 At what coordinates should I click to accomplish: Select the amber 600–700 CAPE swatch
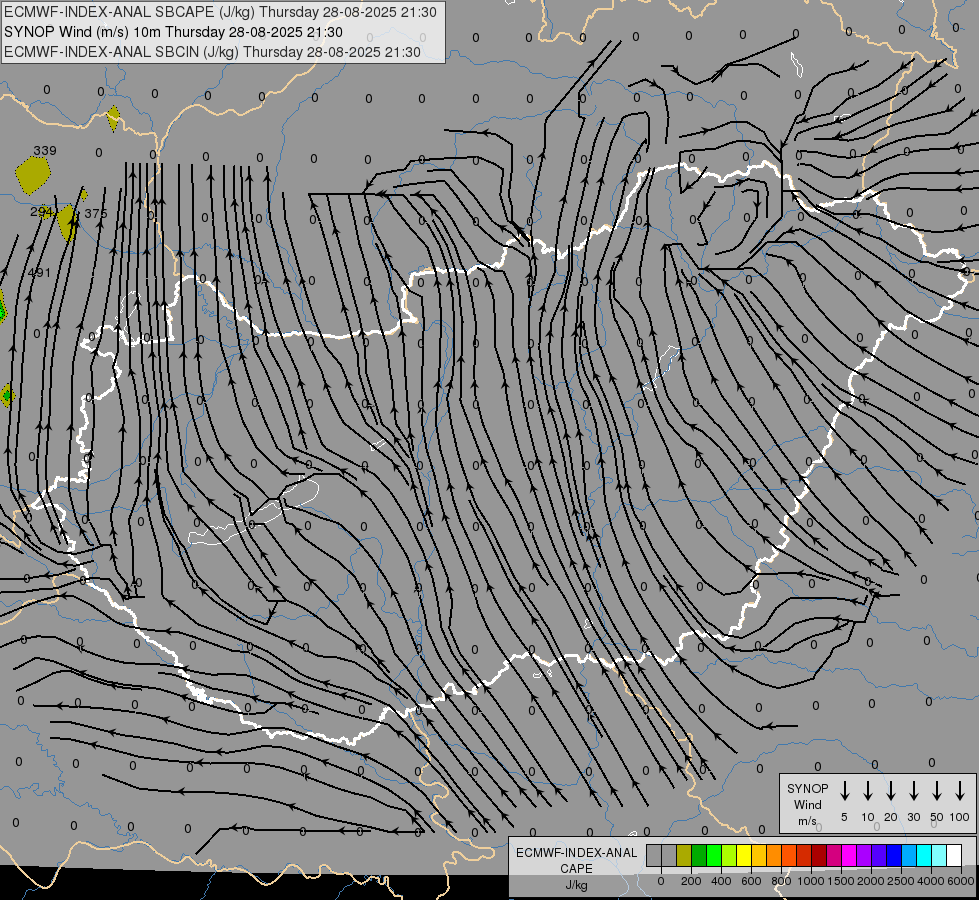tap(759, 855)
